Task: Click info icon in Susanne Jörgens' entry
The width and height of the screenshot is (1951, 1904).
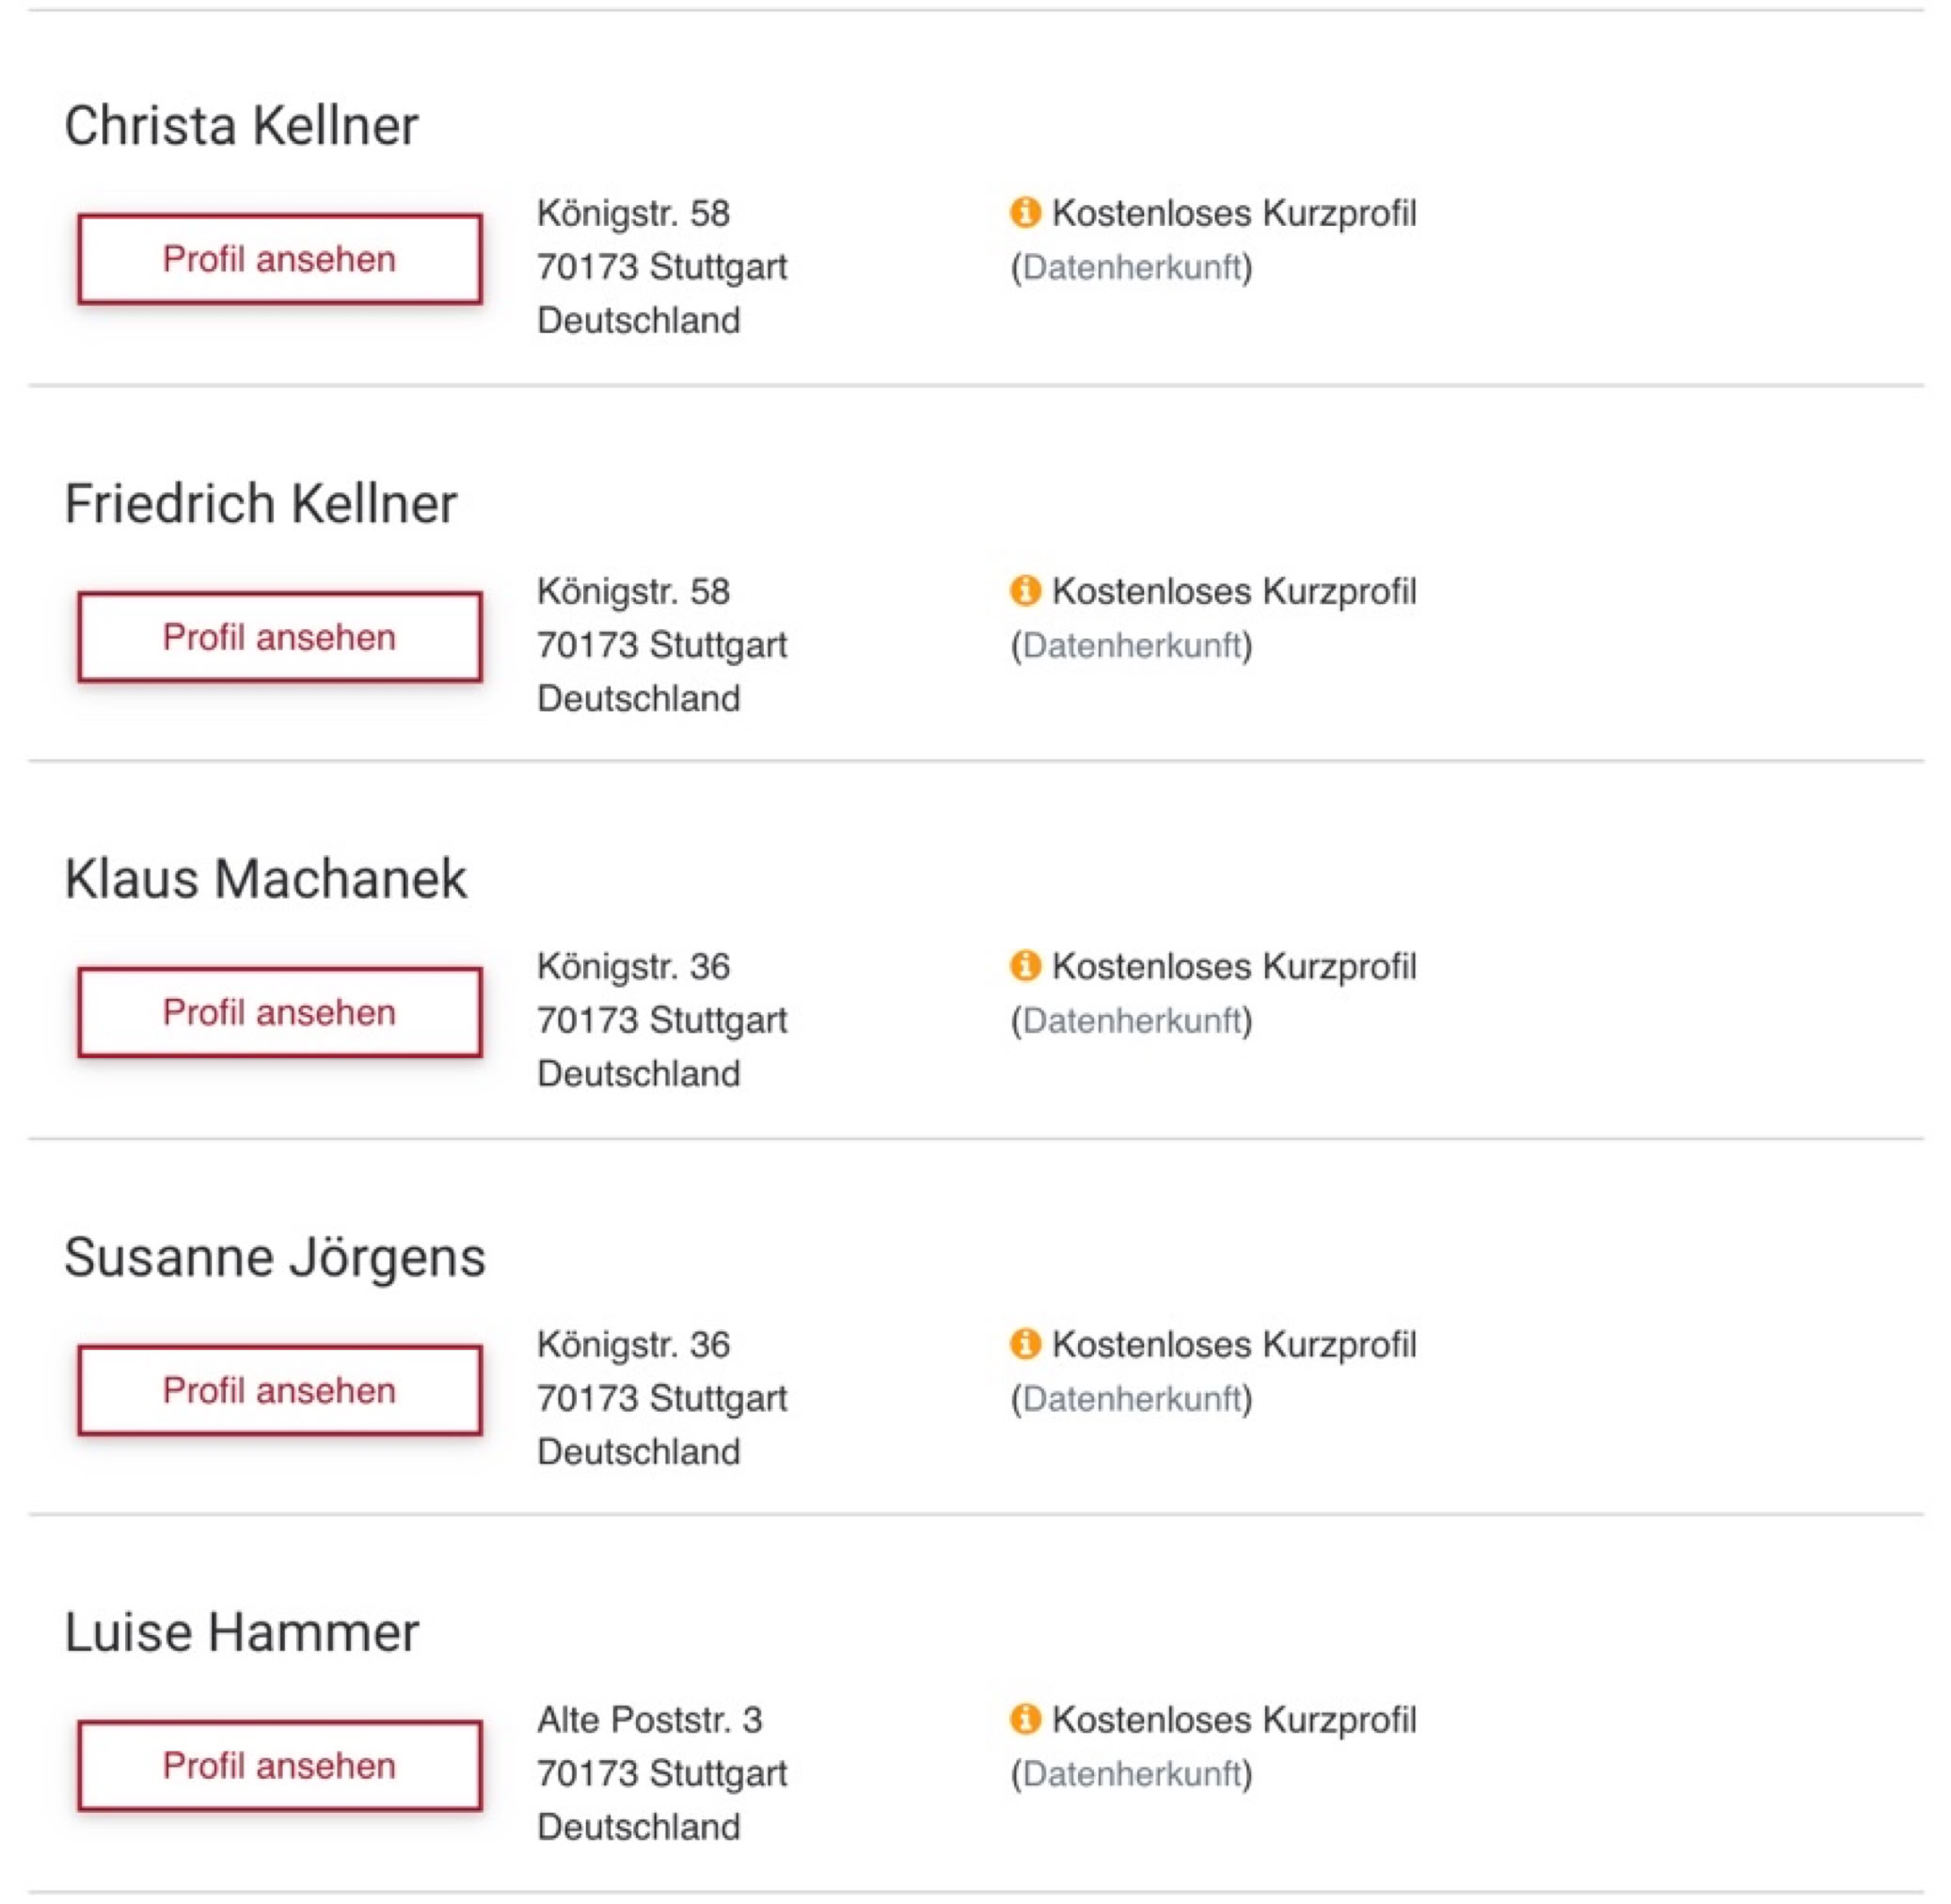Action: pos(1025,1343)
